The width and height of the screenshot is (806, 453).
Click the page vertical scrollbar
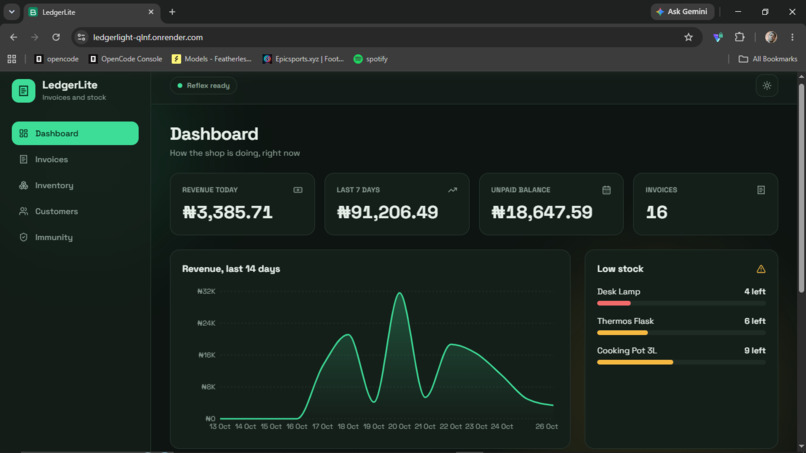pos(801,189)
